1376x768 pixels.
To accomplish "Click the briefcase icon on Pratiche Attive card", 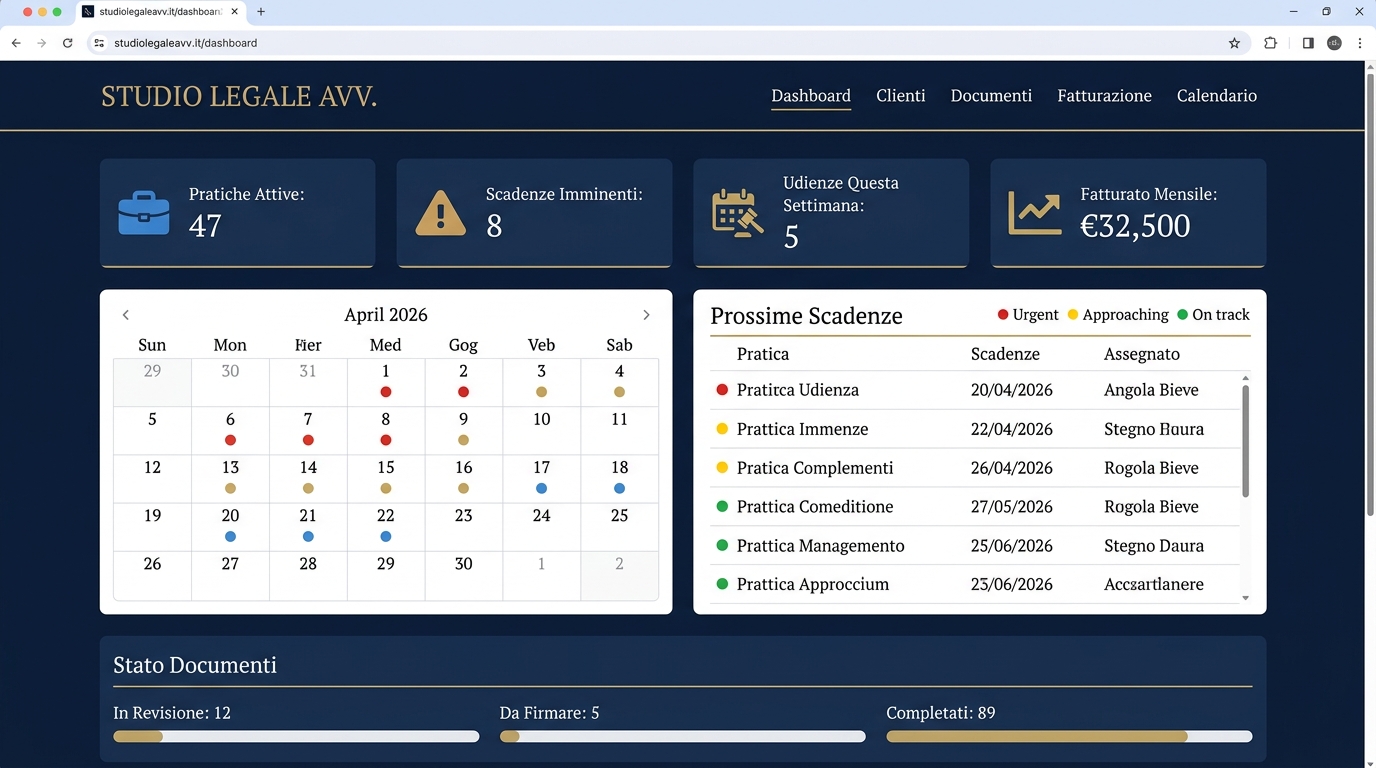I will [x=143, y=212].
